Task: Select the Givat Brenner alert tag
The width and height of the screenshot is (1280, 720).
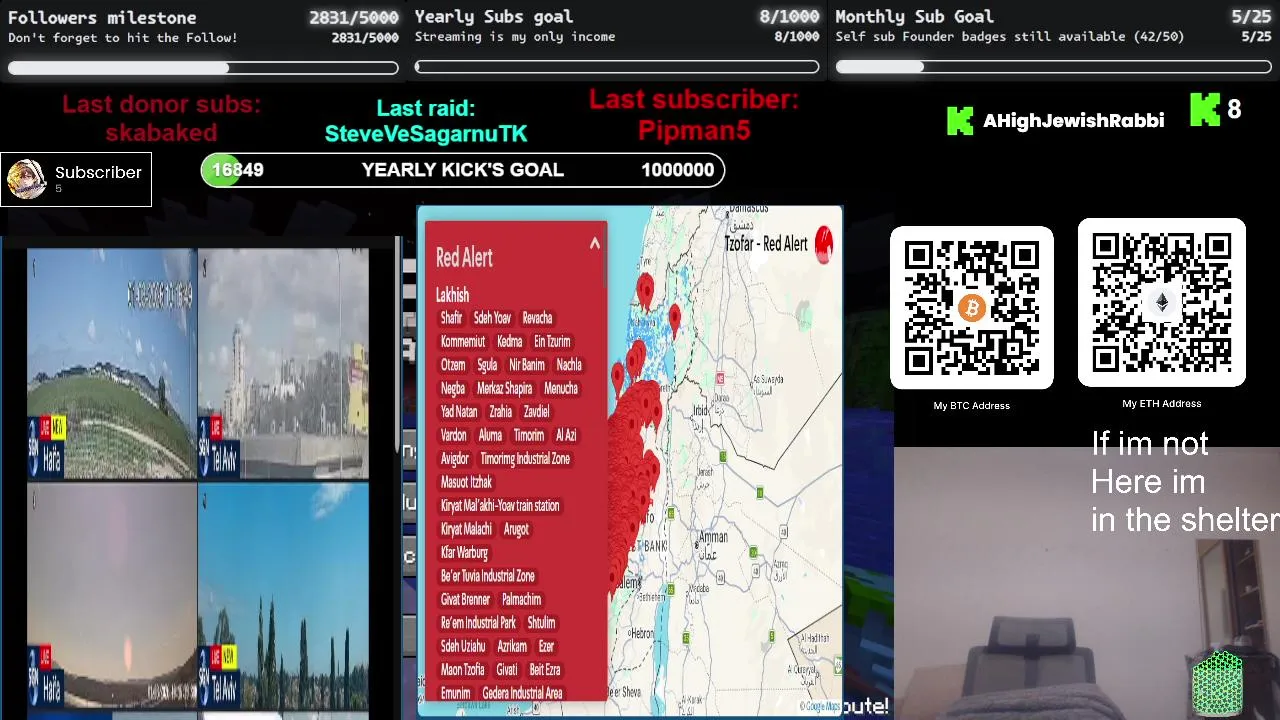Action: 466,599
